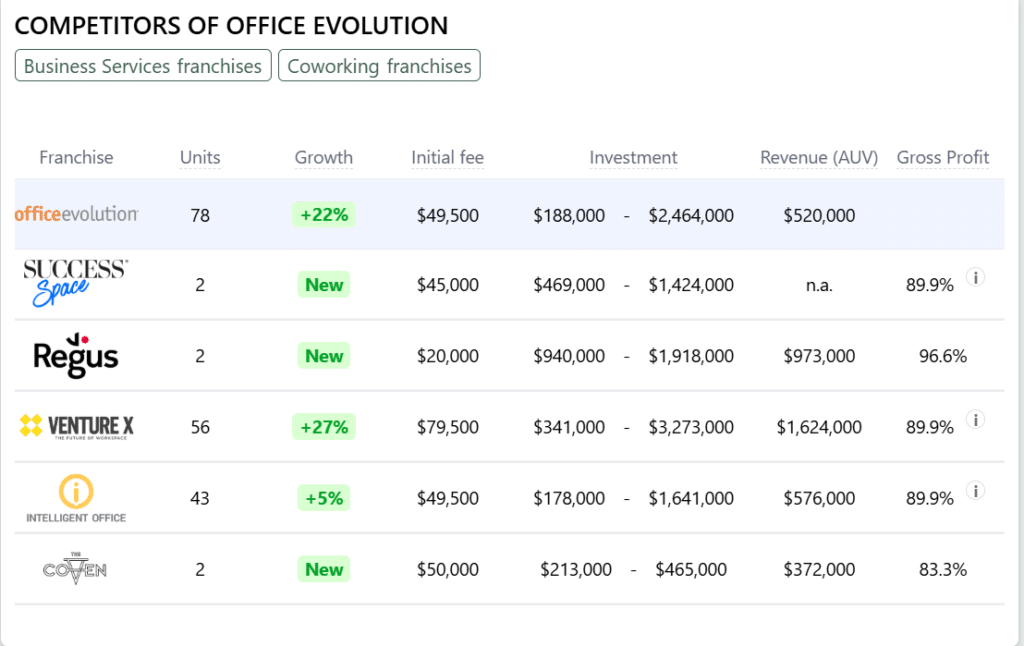Image resolution: width=1024 pixels, height=646 pixels.
Task: Click the 43 units value
Action: [x=200, y=498]
